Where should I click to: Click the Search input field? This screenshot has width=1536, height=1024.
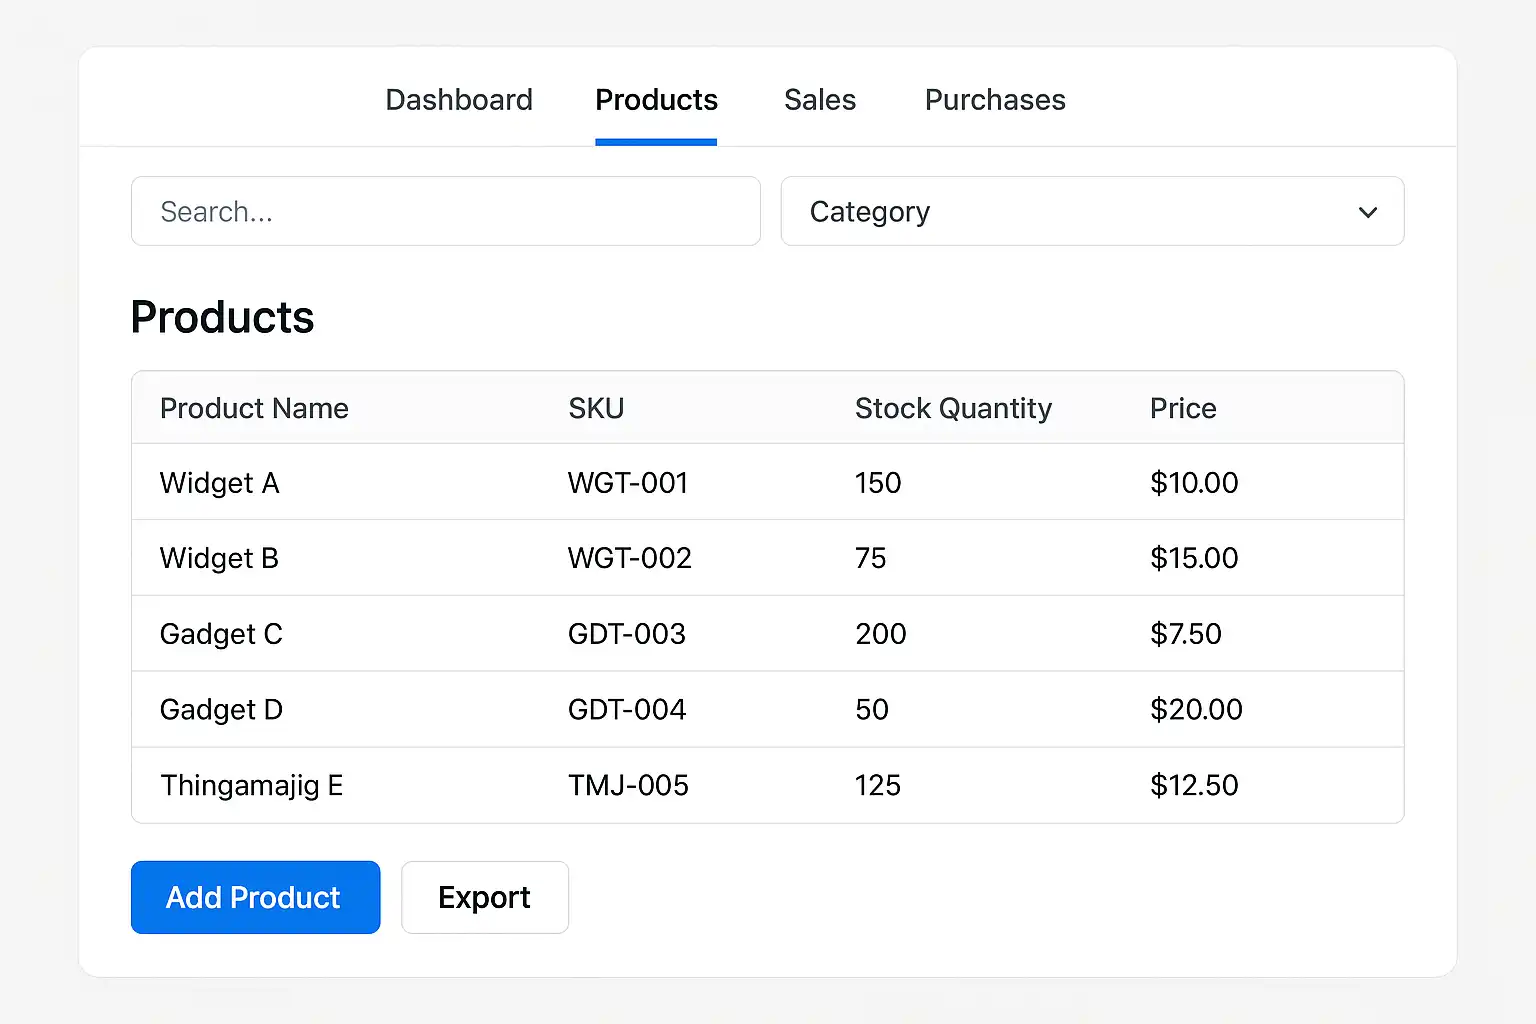pyautogui.click(x=446, y=211)
